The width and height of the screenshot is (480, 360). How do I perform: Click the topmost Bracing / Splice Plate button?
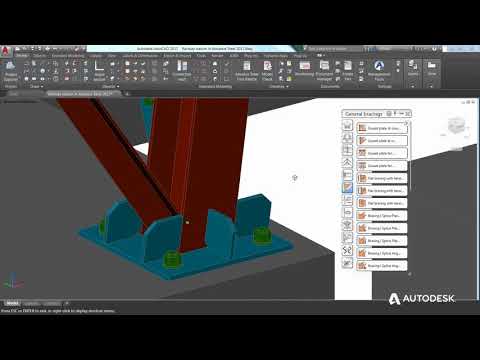tap(382, 216)
